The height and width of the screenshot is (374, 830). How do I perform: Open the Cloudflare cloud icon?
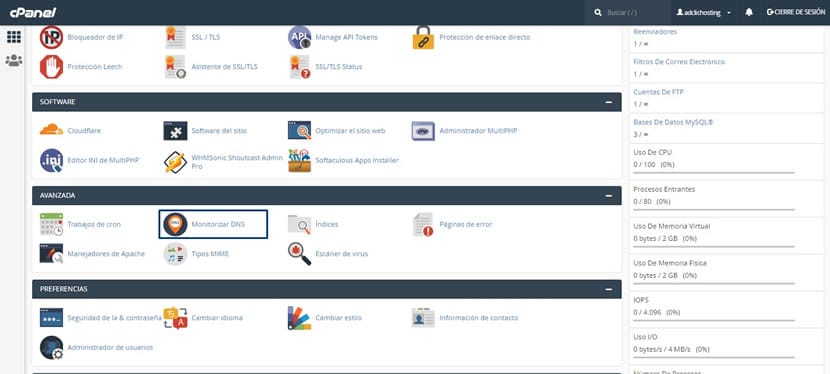click(x=51, y=130)
